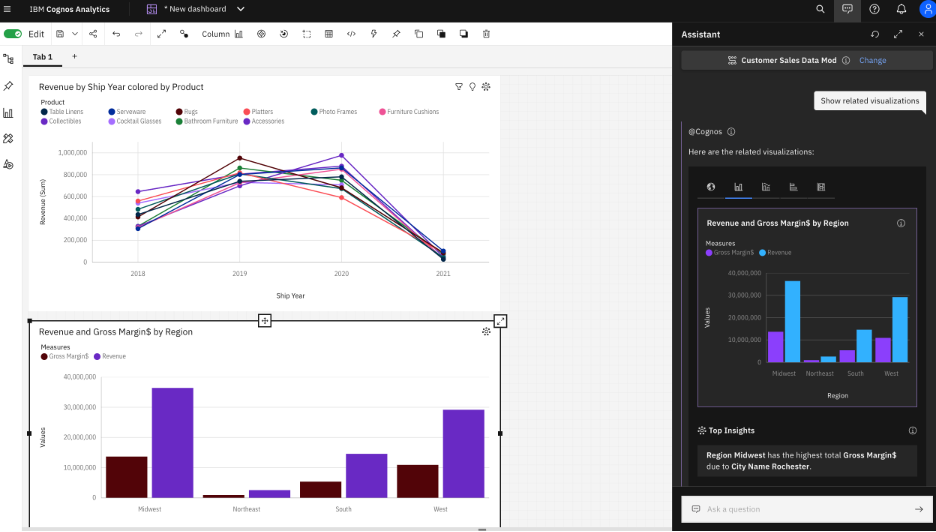Toggle the Edit mode switch
The width and height of the screenshot is (936, 532).
click(13, 34)
